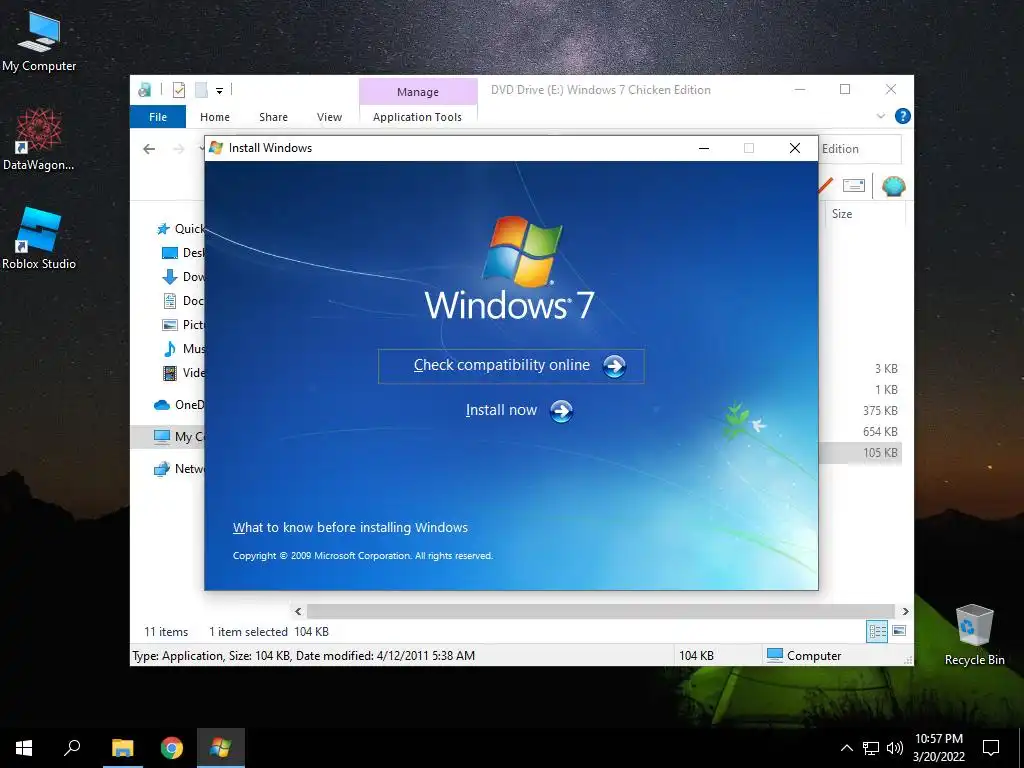Launch Google Chrome from the taskbar
1024x768 pixels.
(172, 748)
